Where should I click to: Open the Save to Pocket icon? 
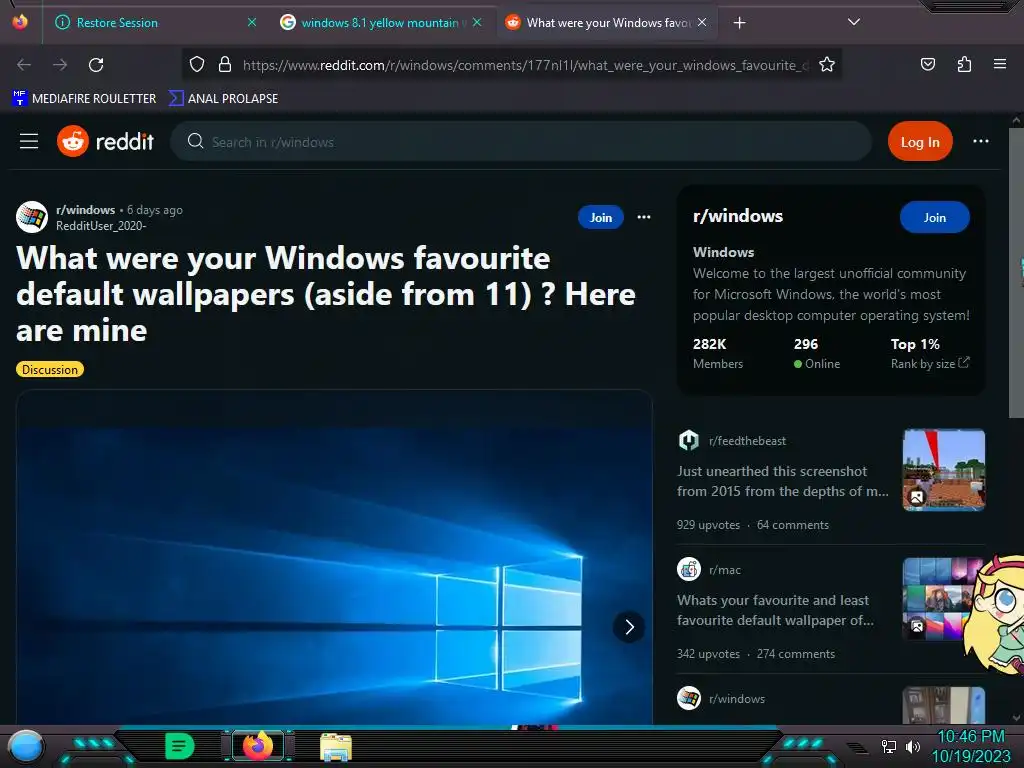927,64
